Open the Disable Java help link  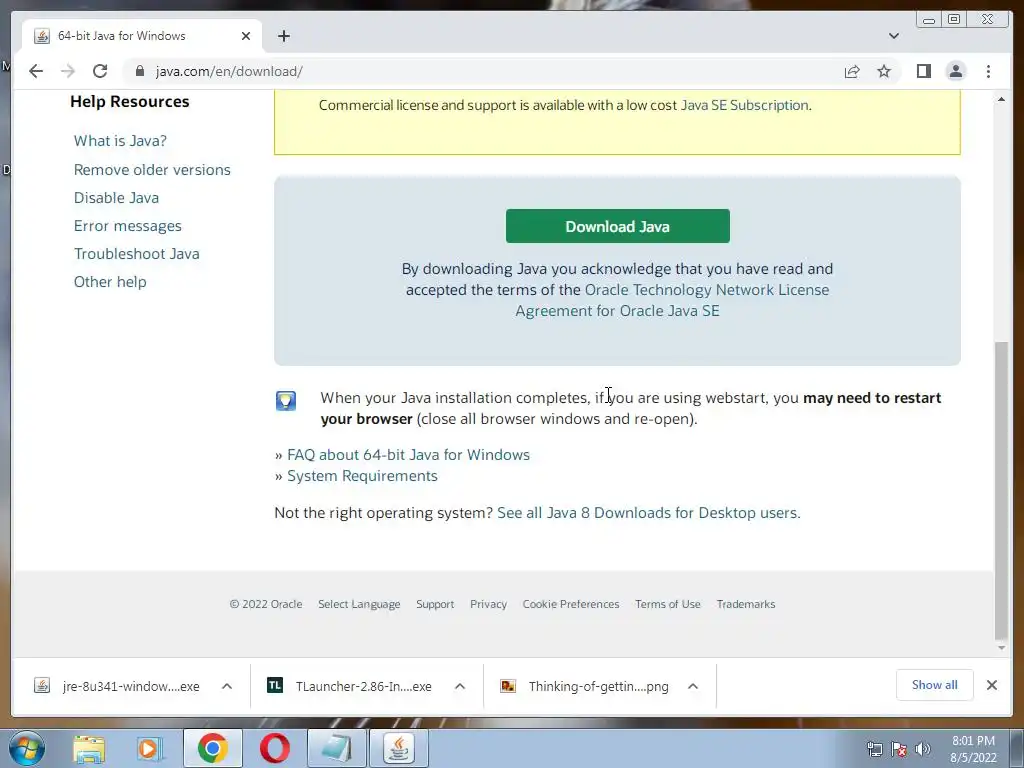116,197
